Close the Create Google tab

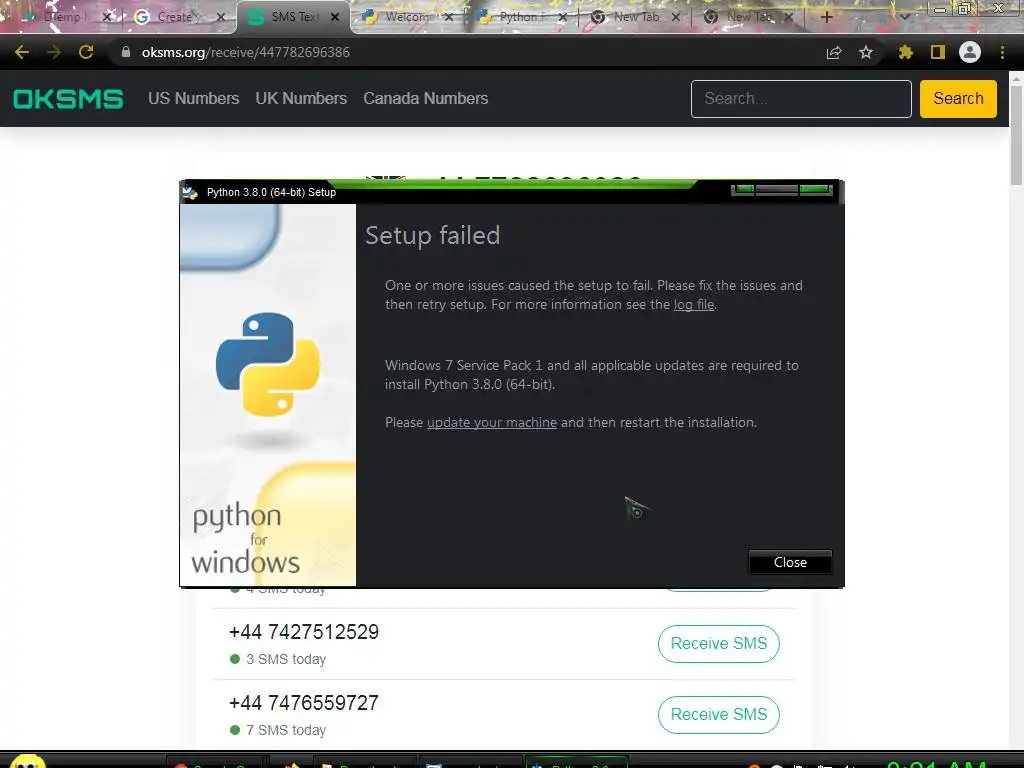point(221,17)
